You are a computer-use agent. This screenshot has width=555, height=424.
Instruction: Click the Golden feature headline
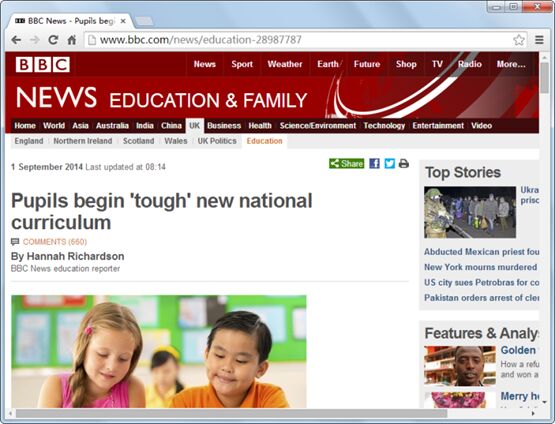[519, 350]
